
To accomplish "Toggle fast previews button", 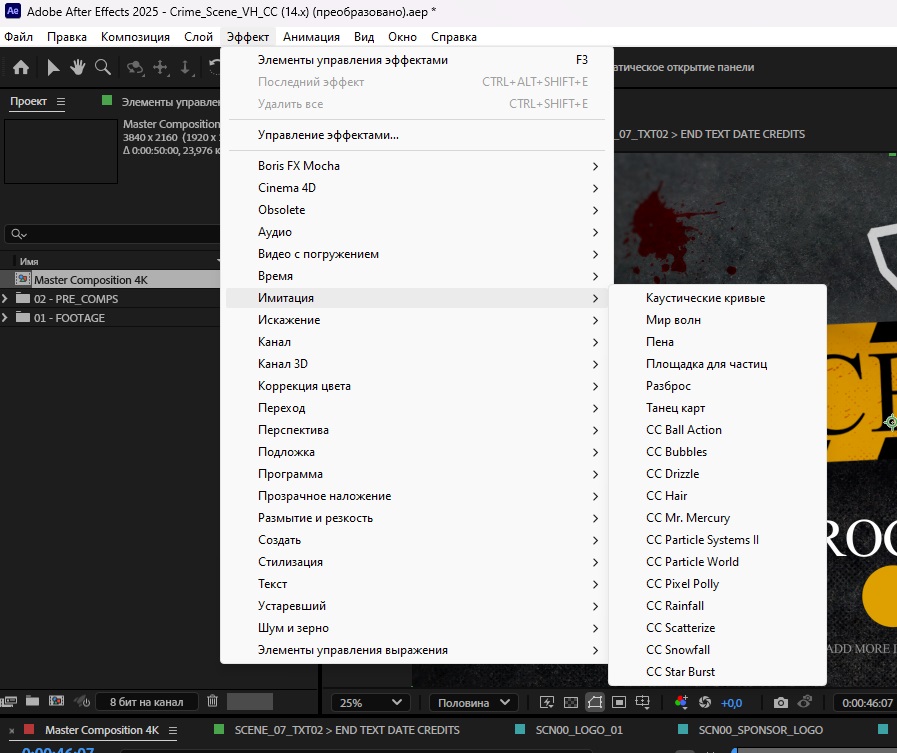I will [547, 703].
